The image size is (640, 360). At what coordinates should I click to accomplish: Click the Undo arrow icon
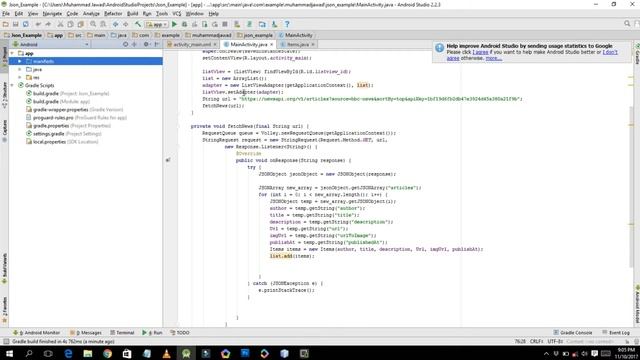point(38,24)
